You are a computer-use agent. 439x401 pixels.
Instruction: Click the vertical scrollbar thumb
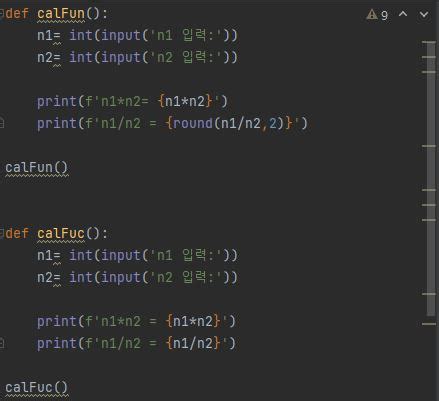click(x=431, y=178)
